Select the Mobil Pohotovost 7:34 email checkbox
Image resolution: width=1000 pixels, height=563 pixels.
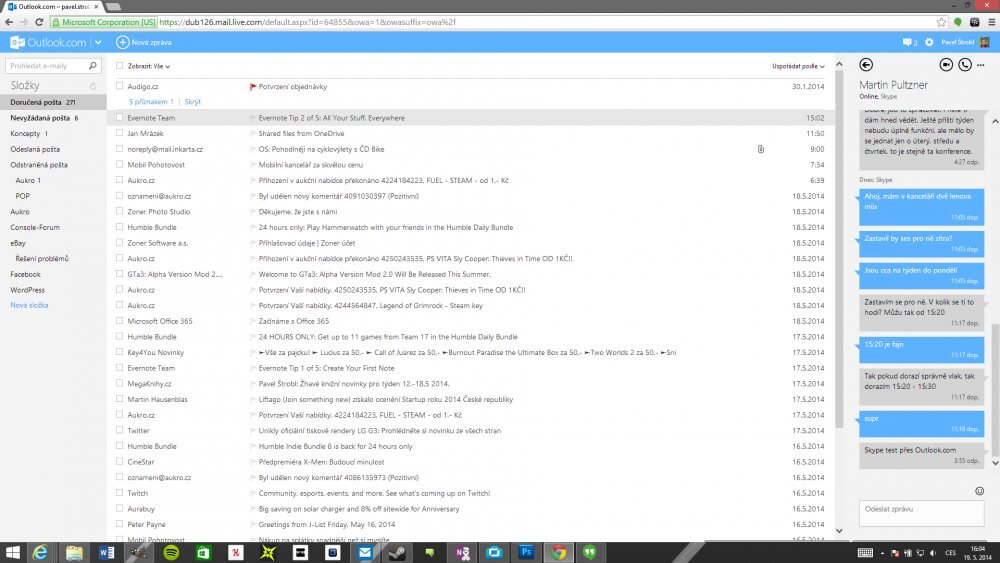119,164
